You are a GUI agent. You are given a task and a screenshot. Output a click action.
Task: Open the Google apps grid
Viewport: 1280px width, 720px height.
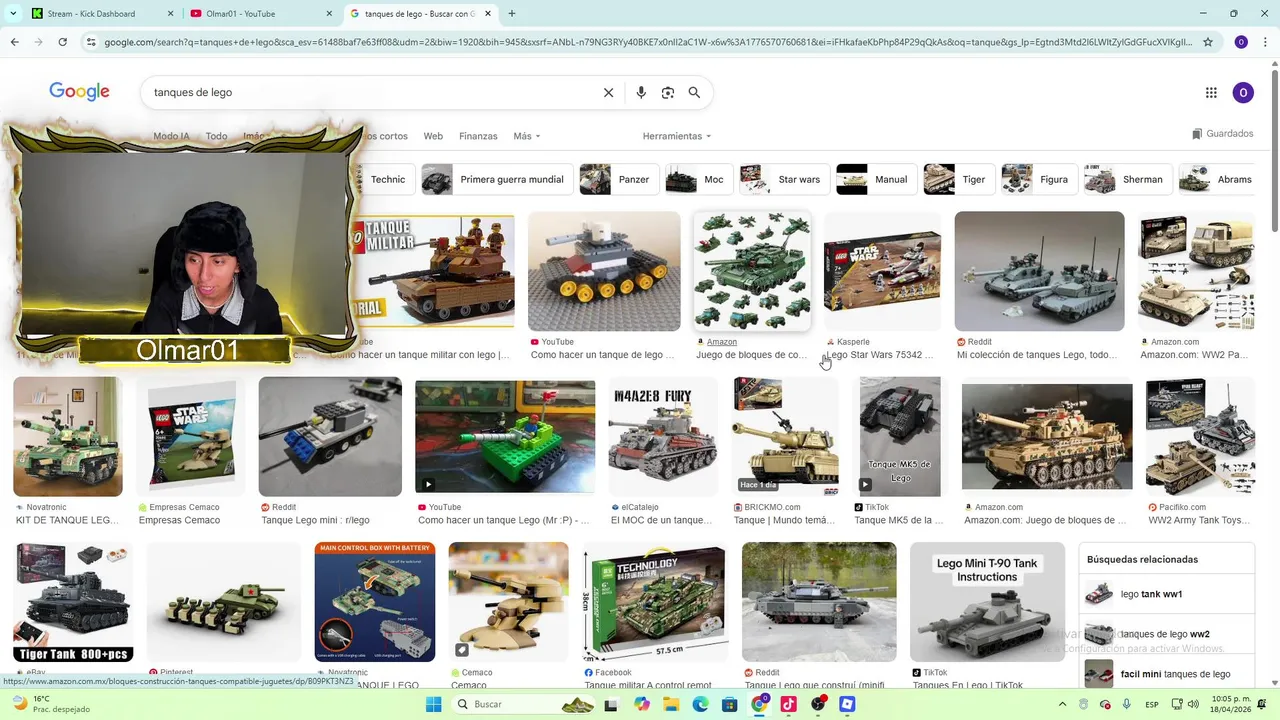point(1211,92)
